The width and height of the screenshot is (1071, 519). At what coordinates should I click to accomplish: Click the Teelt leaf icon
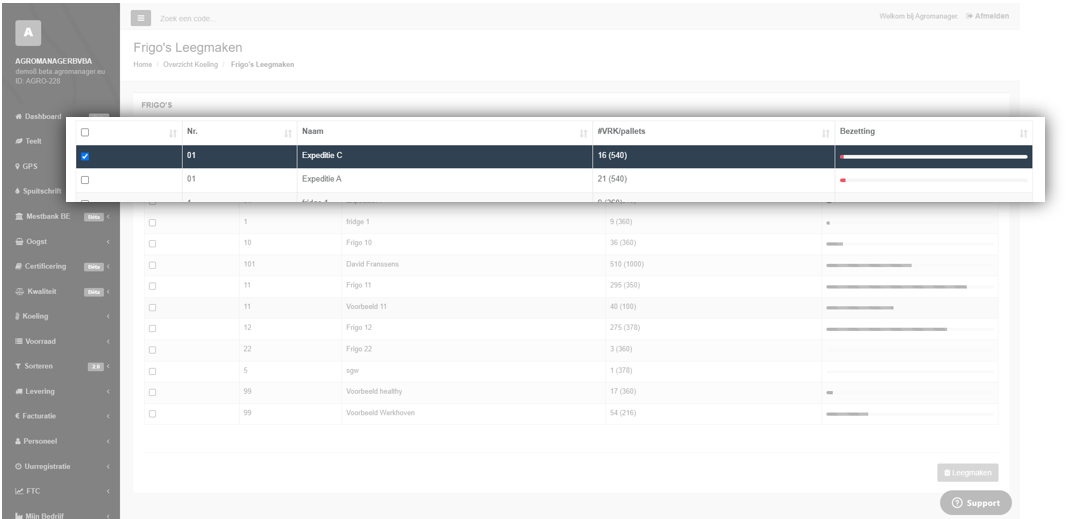pos(18,141)
